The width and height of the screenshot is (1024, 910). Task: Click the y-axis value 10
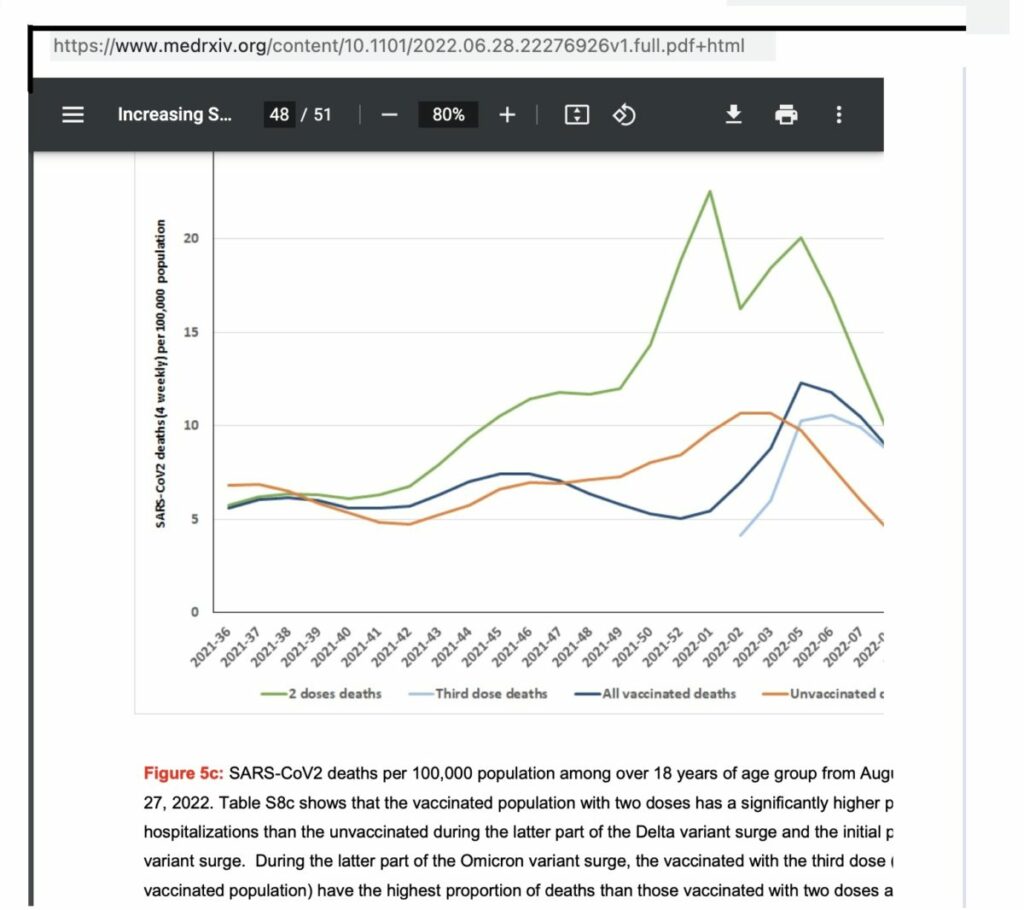191,426
